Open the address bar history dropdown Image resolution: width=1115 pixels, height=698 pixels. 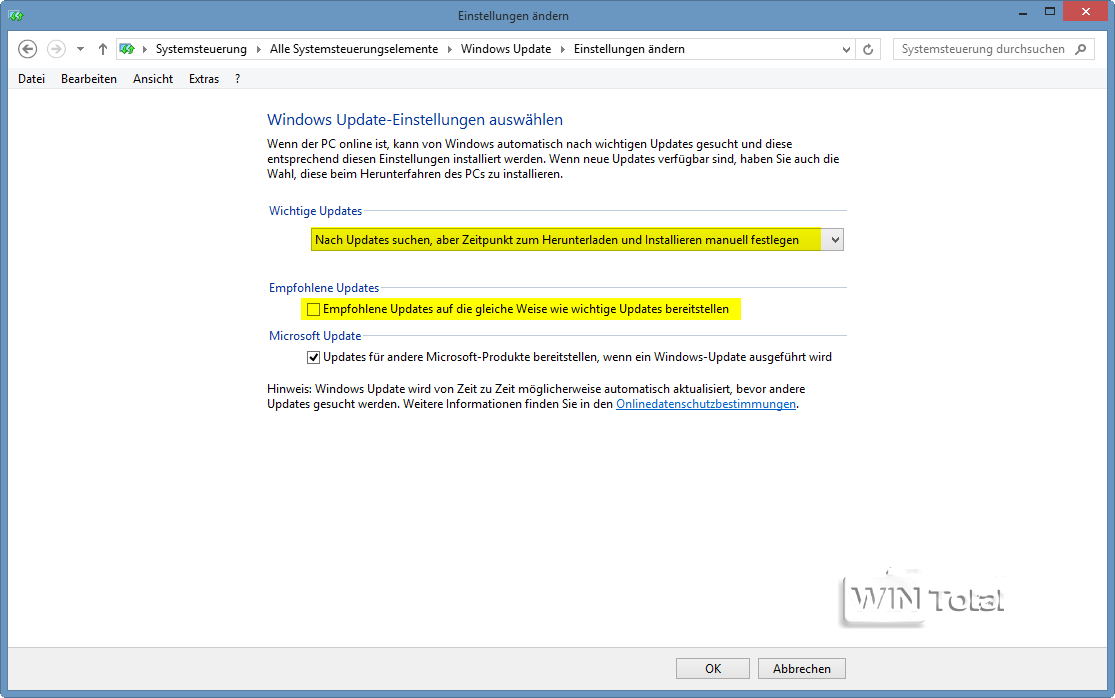(x=846, y=49)
